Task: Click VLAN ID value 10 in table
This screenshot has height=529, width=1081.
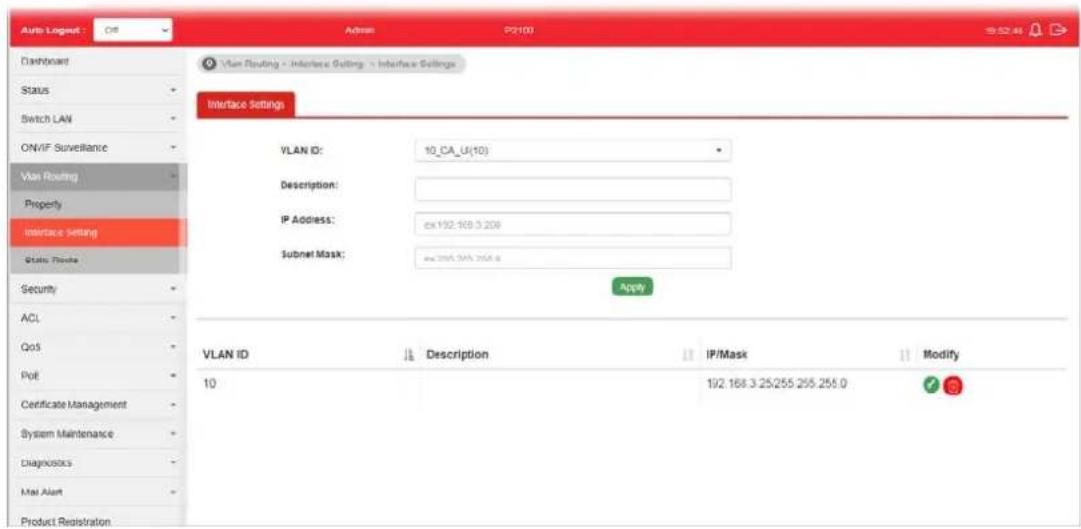Action: (210, 383)
